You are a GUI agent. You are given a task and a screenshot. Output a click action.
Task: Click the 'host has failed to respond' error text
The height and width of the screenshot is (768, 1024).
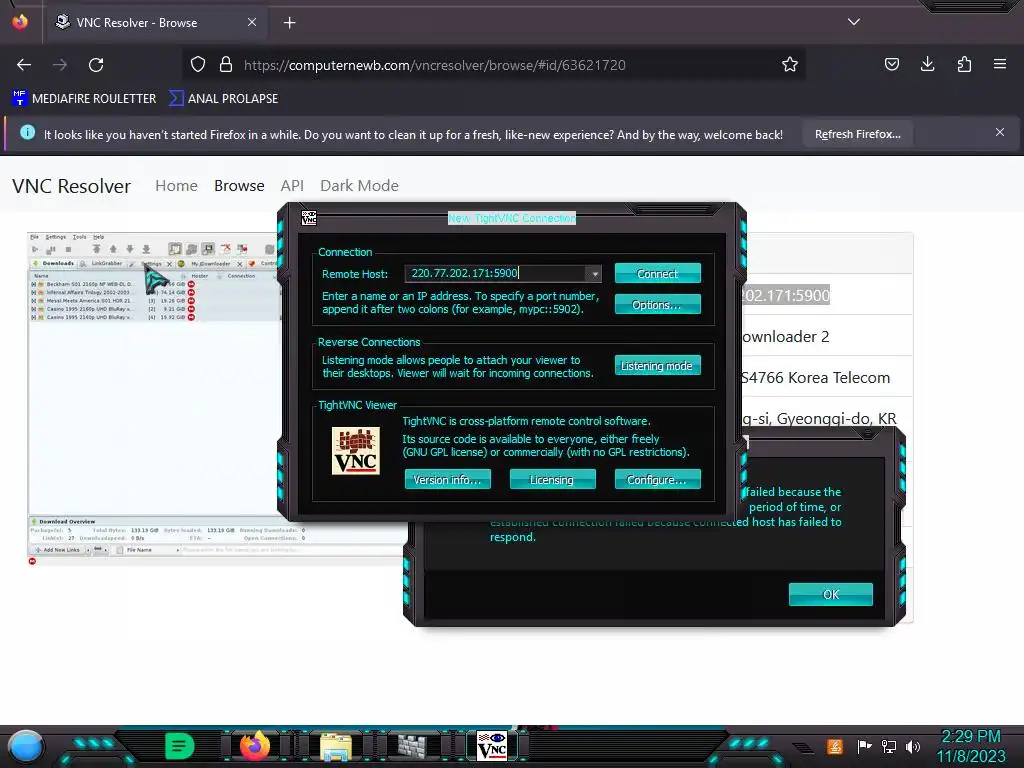pos(665,529)
